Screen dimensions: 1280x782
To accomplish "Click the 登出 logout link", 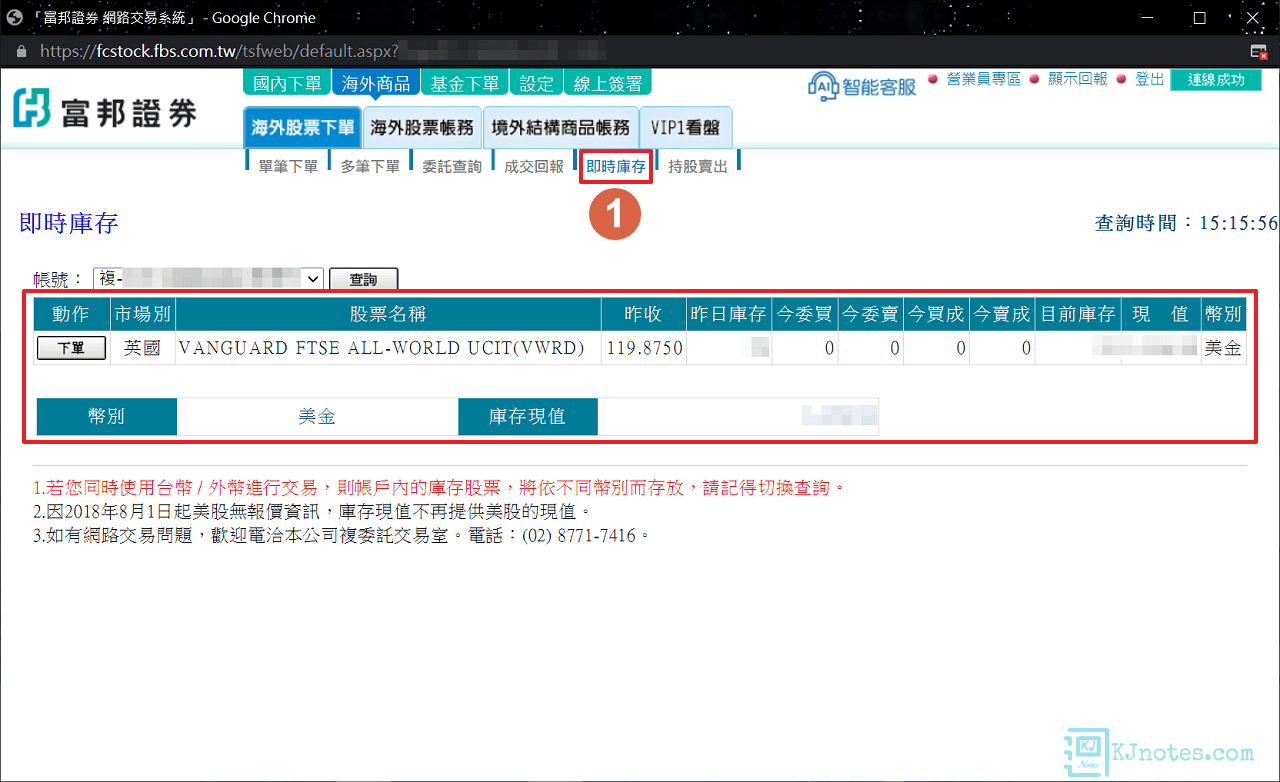I will tap(1150, 79).
